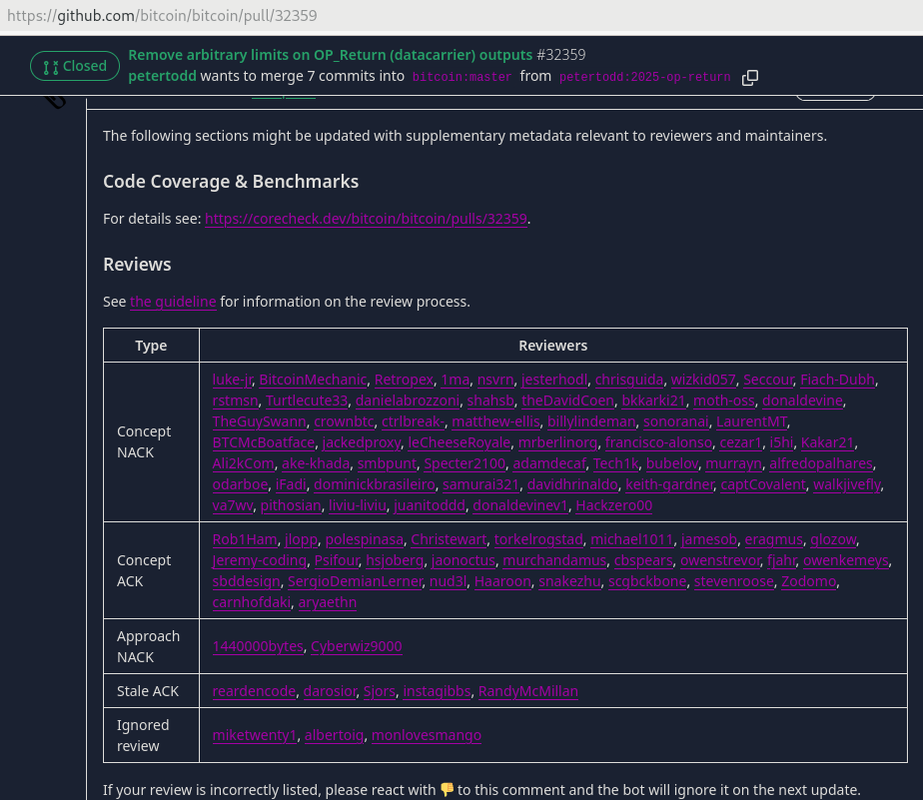Open reviewer Specter2100's link

point(464,464)
